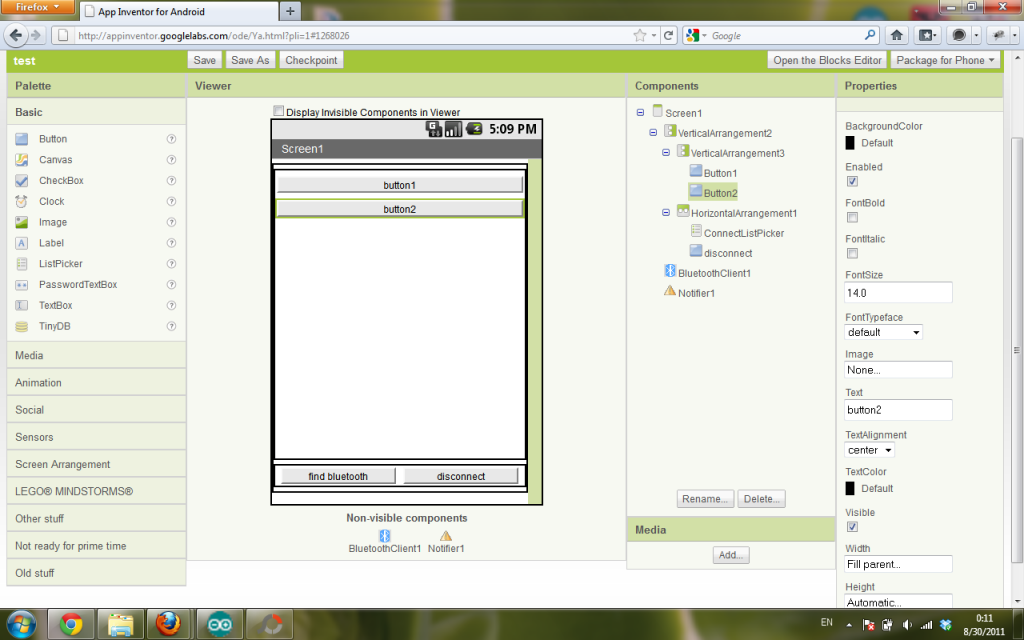Select the Button palette icon
This screenshot has height=640, width=1024.
pos(22,139)
